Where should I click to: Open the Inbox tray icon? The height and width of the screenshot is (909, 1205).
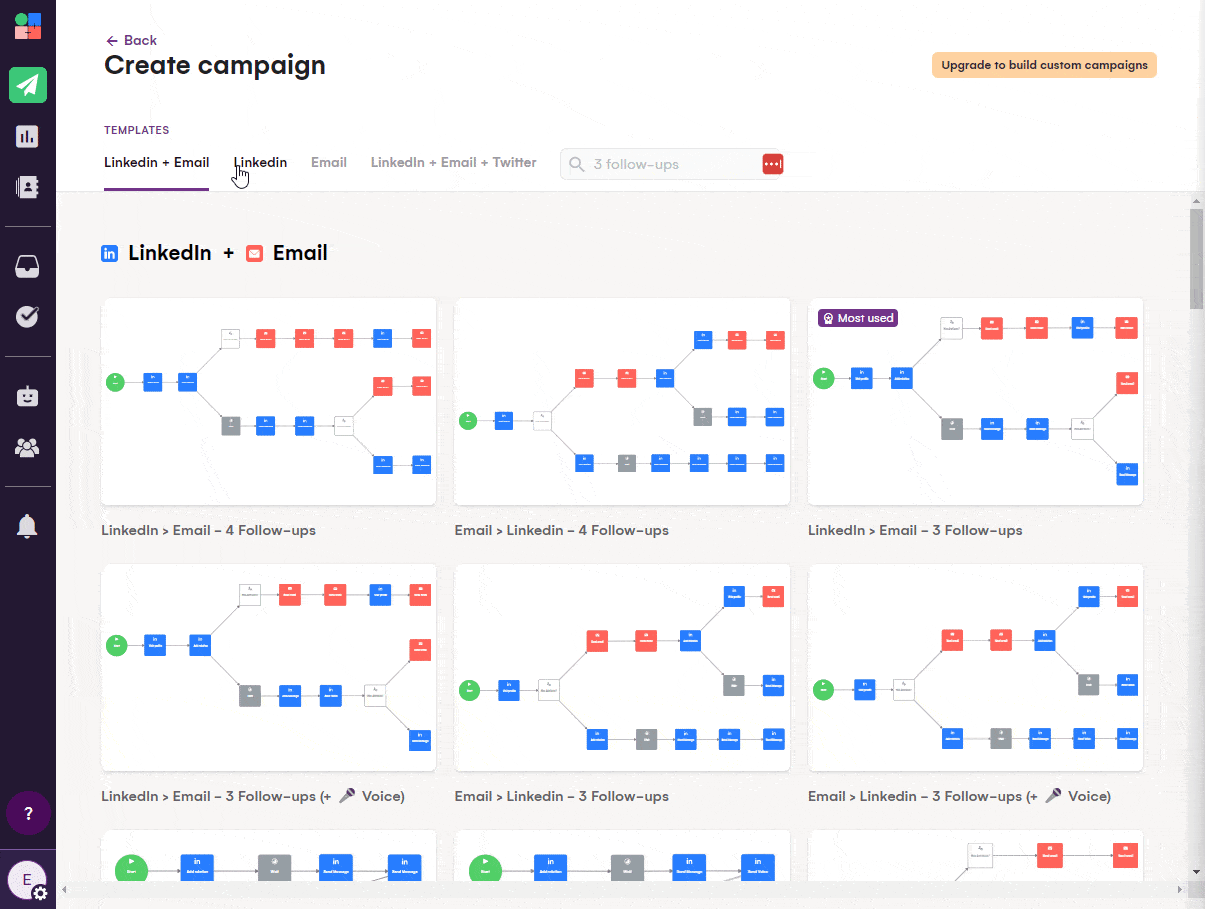click(28, 267)
